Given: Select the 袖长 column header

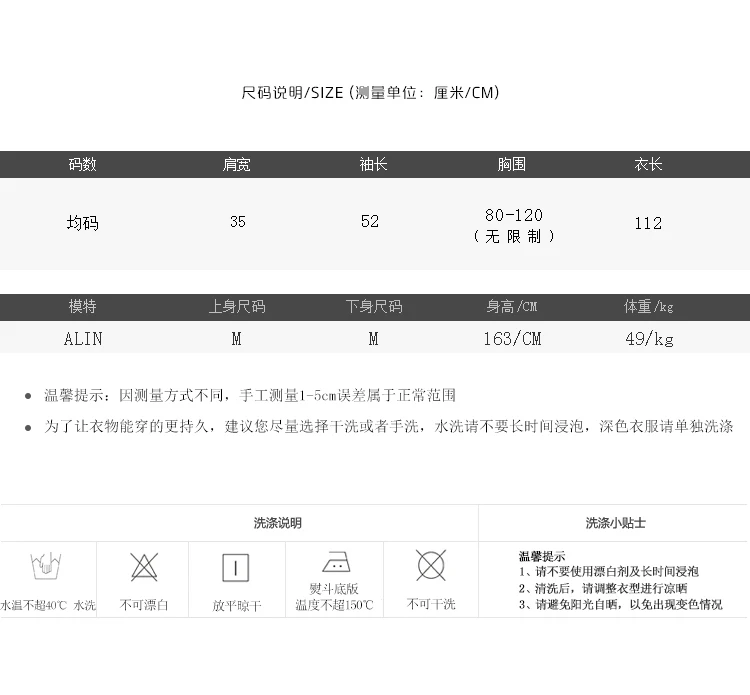Looking at the screenshot, I should tap(374, 165).
